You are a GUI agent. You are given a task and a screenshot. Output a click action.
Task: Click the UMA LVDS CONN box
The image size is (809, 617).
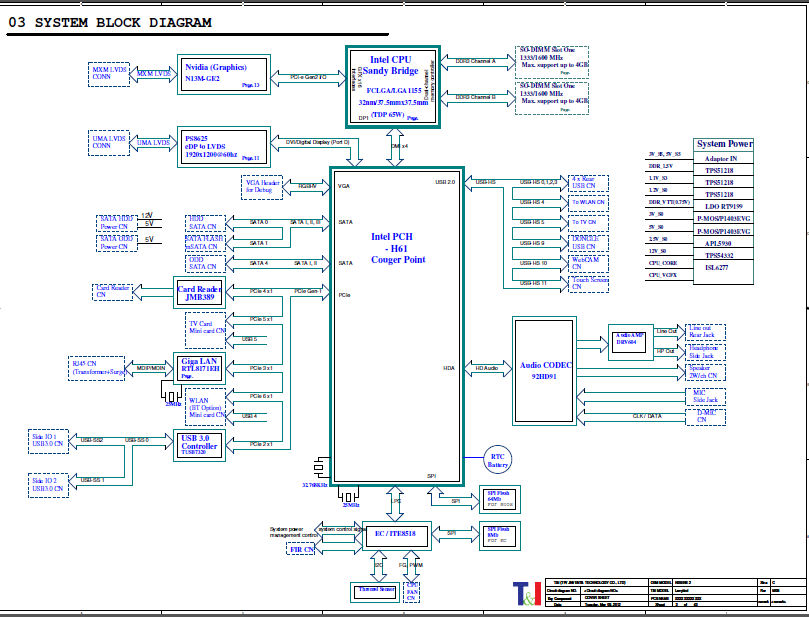[x=108, y=142]
